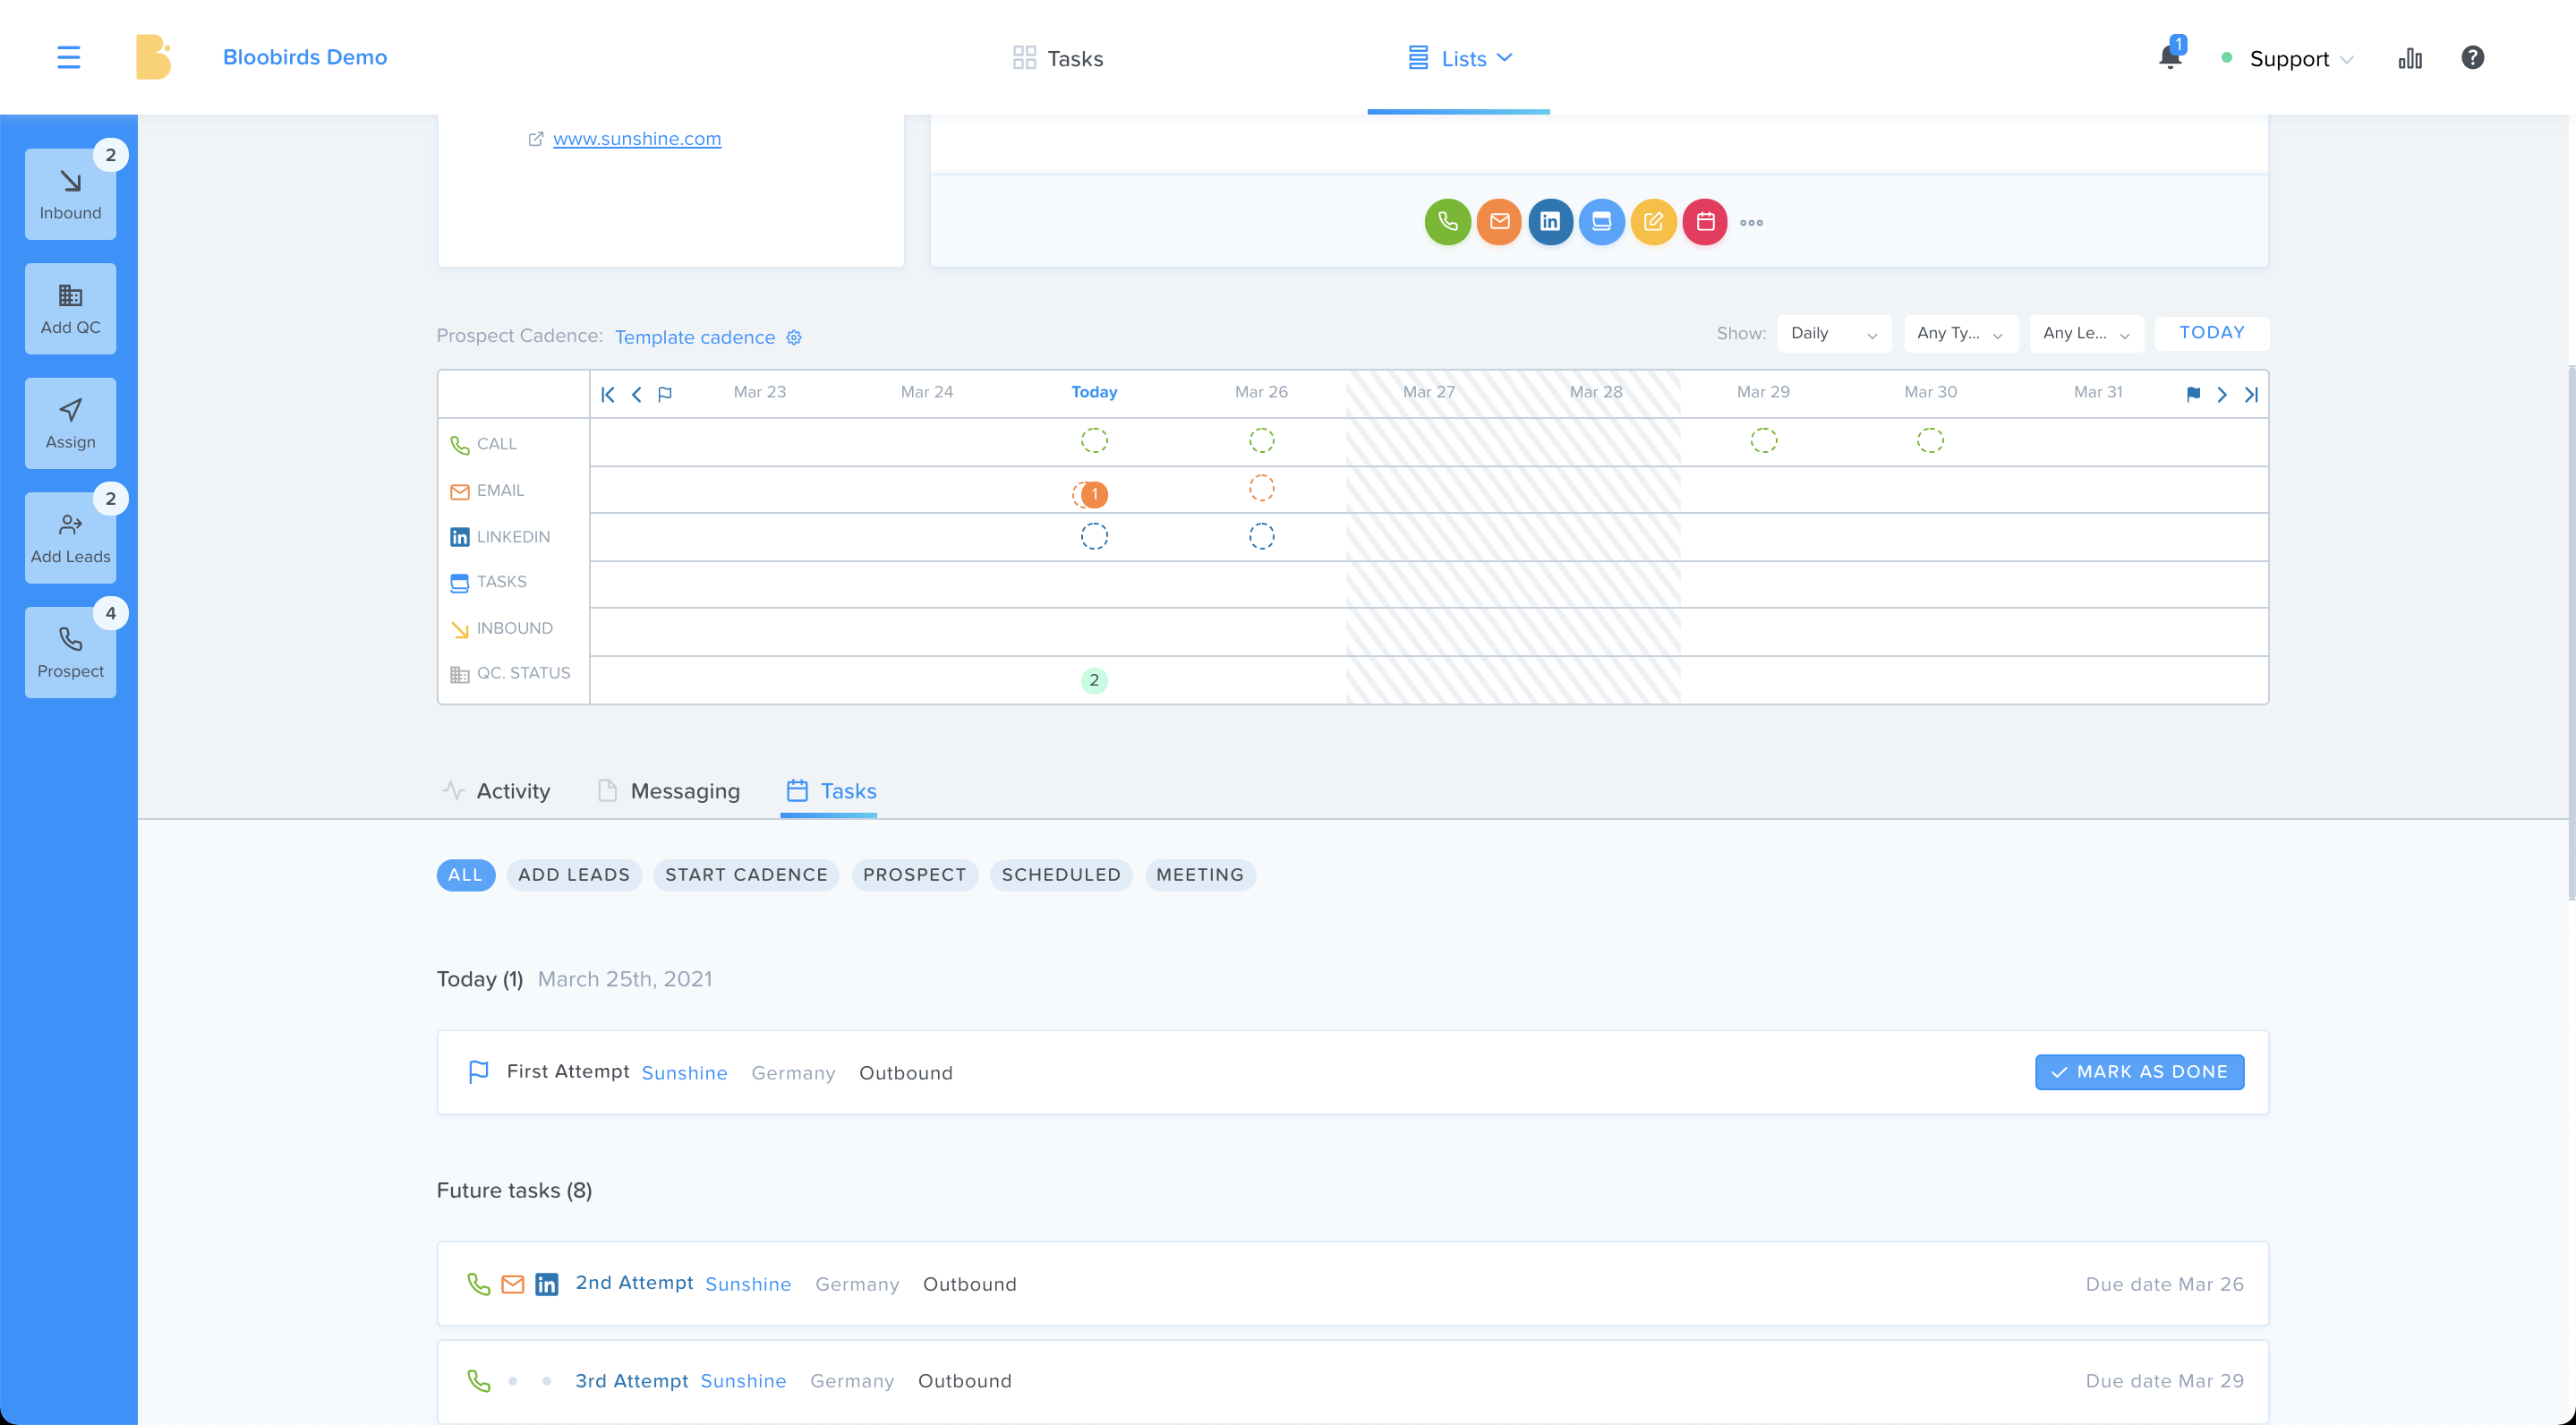Go to next cadence dates
The height and width of the screenshot is (1425, 2576).
pos(2222,394)
